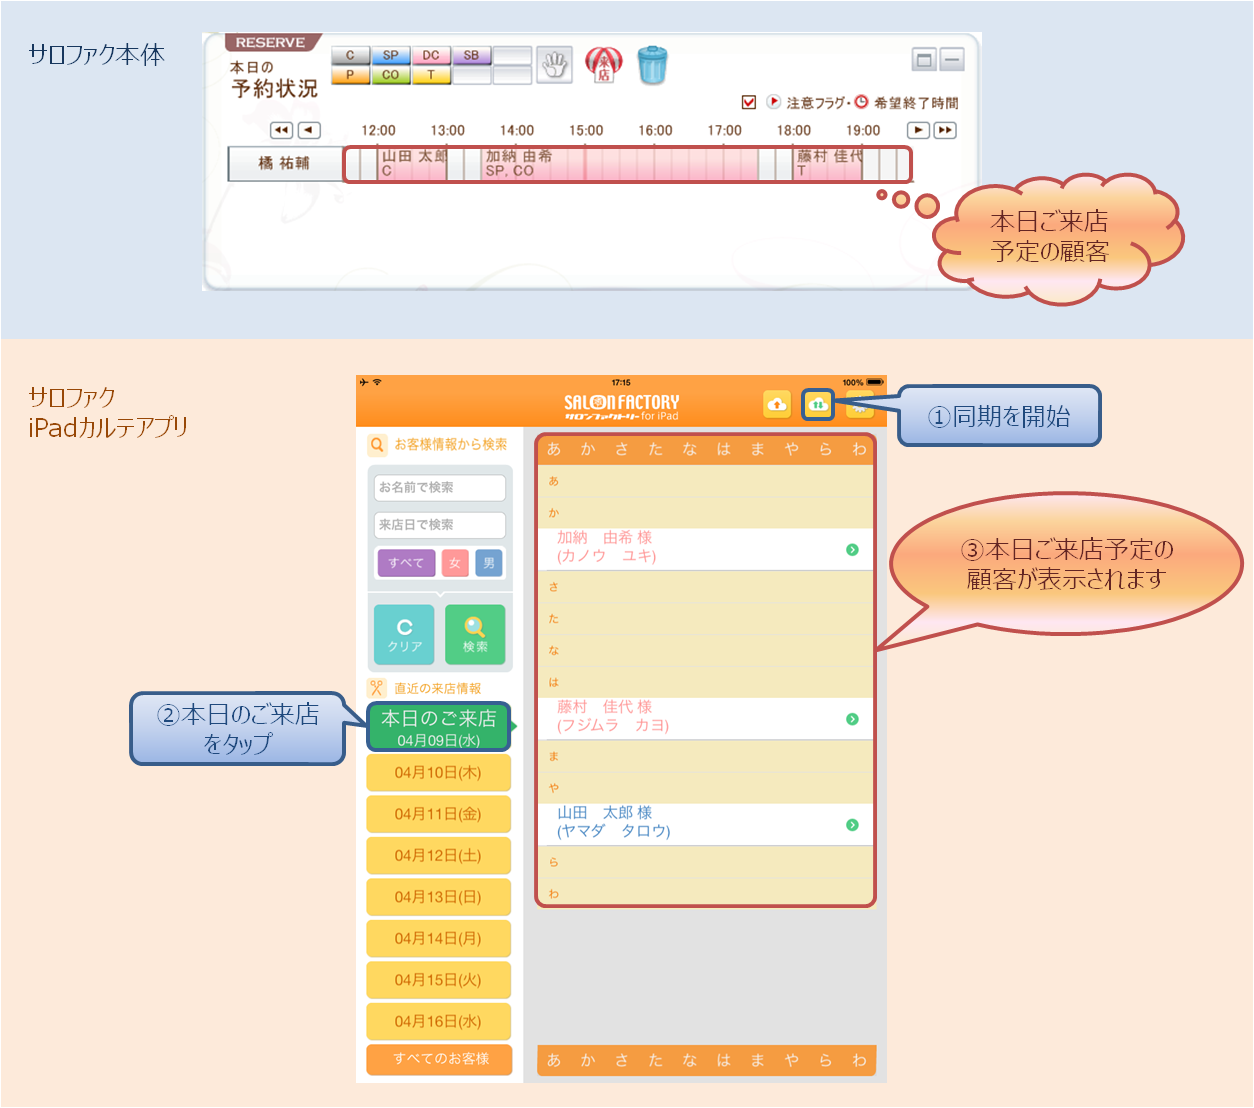The image size is (1254, 1108).
Task: Select the pink 女 gender filter
Action: pyautogui.click(x=455, y=563)
